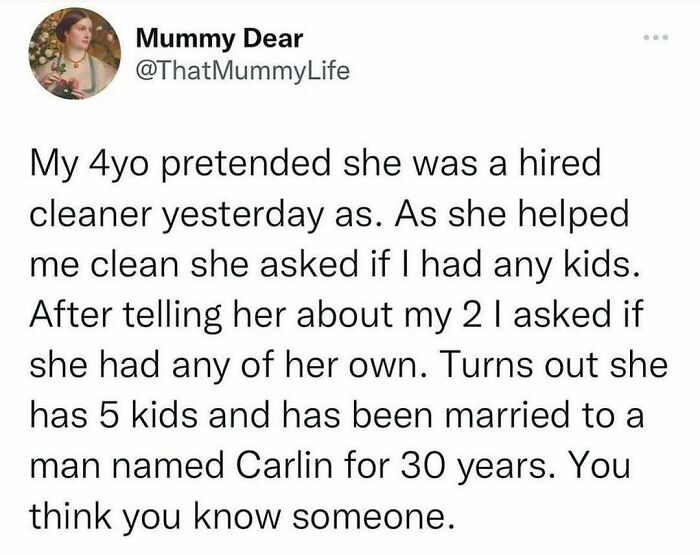The height and width of the screenshot is (555, 700).
Task: Click the line "has 5 kids and has been"
Action: (x=337, y=415)
